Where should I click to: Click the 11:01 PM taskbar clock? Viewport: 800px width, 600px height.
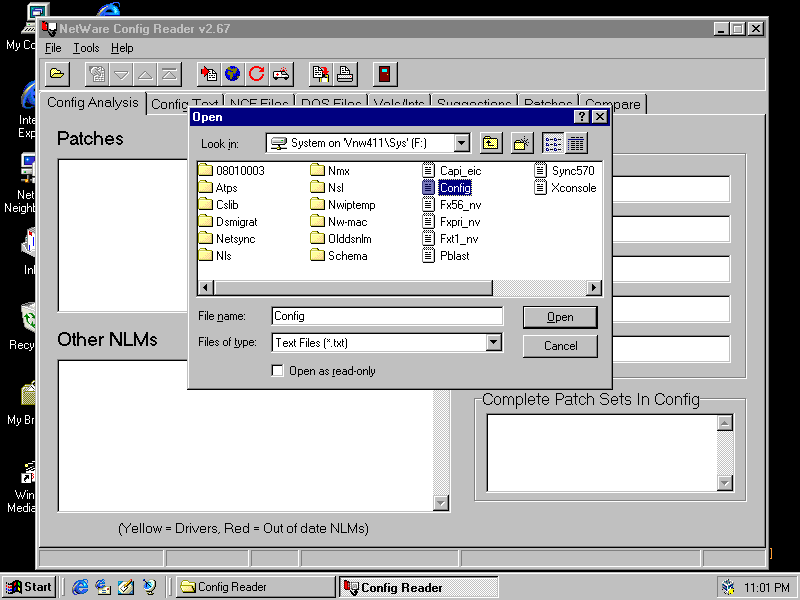[x=767, y=588]
